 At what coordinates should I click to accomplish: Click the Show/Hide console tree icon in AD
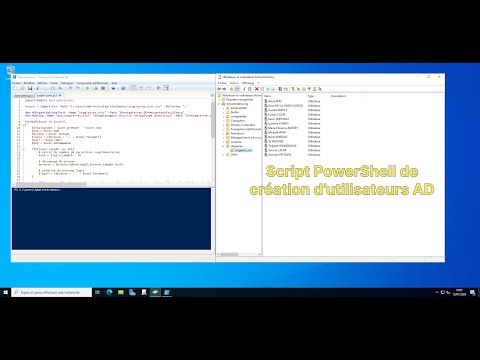(237, 89)
